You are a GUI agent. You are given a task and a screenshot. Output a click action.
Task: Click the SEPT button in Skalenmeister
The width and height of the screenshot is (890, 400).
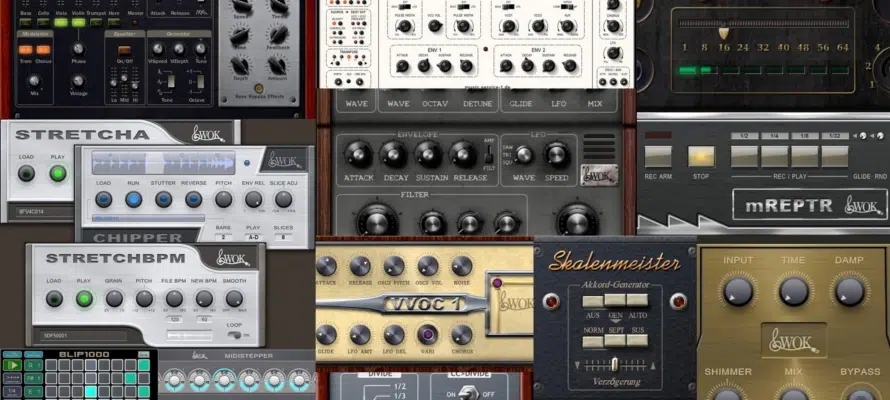click(615, 340)
